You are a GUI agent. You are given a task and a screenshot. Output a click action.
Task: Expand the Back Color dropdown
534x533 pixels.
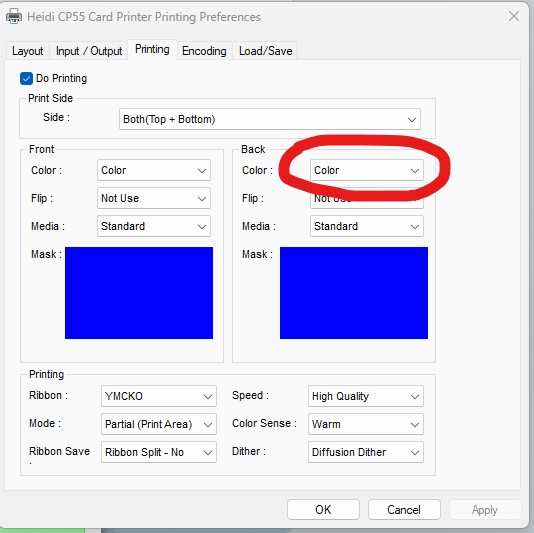tap(366, 170)
